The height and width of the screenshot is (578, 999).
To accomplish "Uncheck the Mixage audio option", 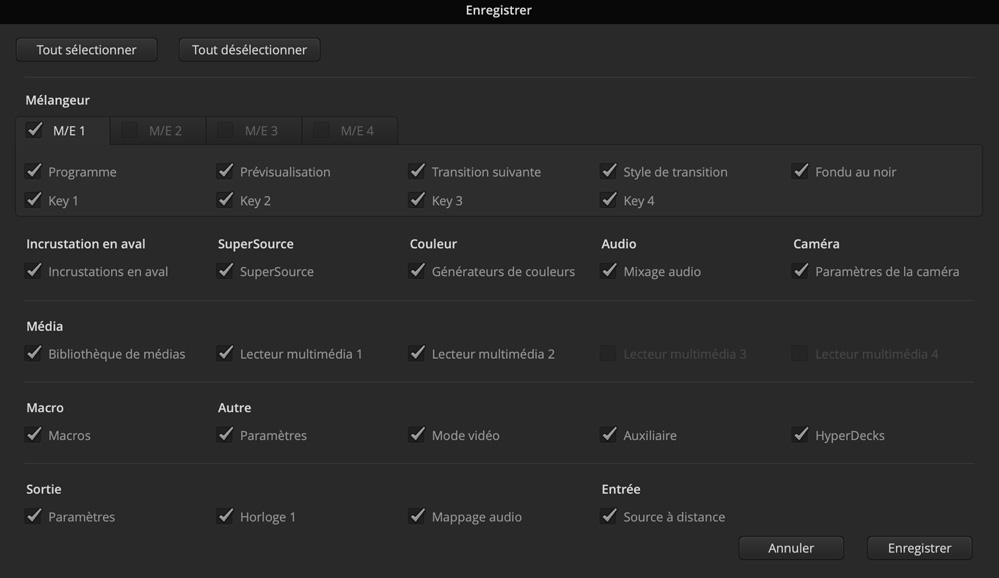I will coord(609,271).
